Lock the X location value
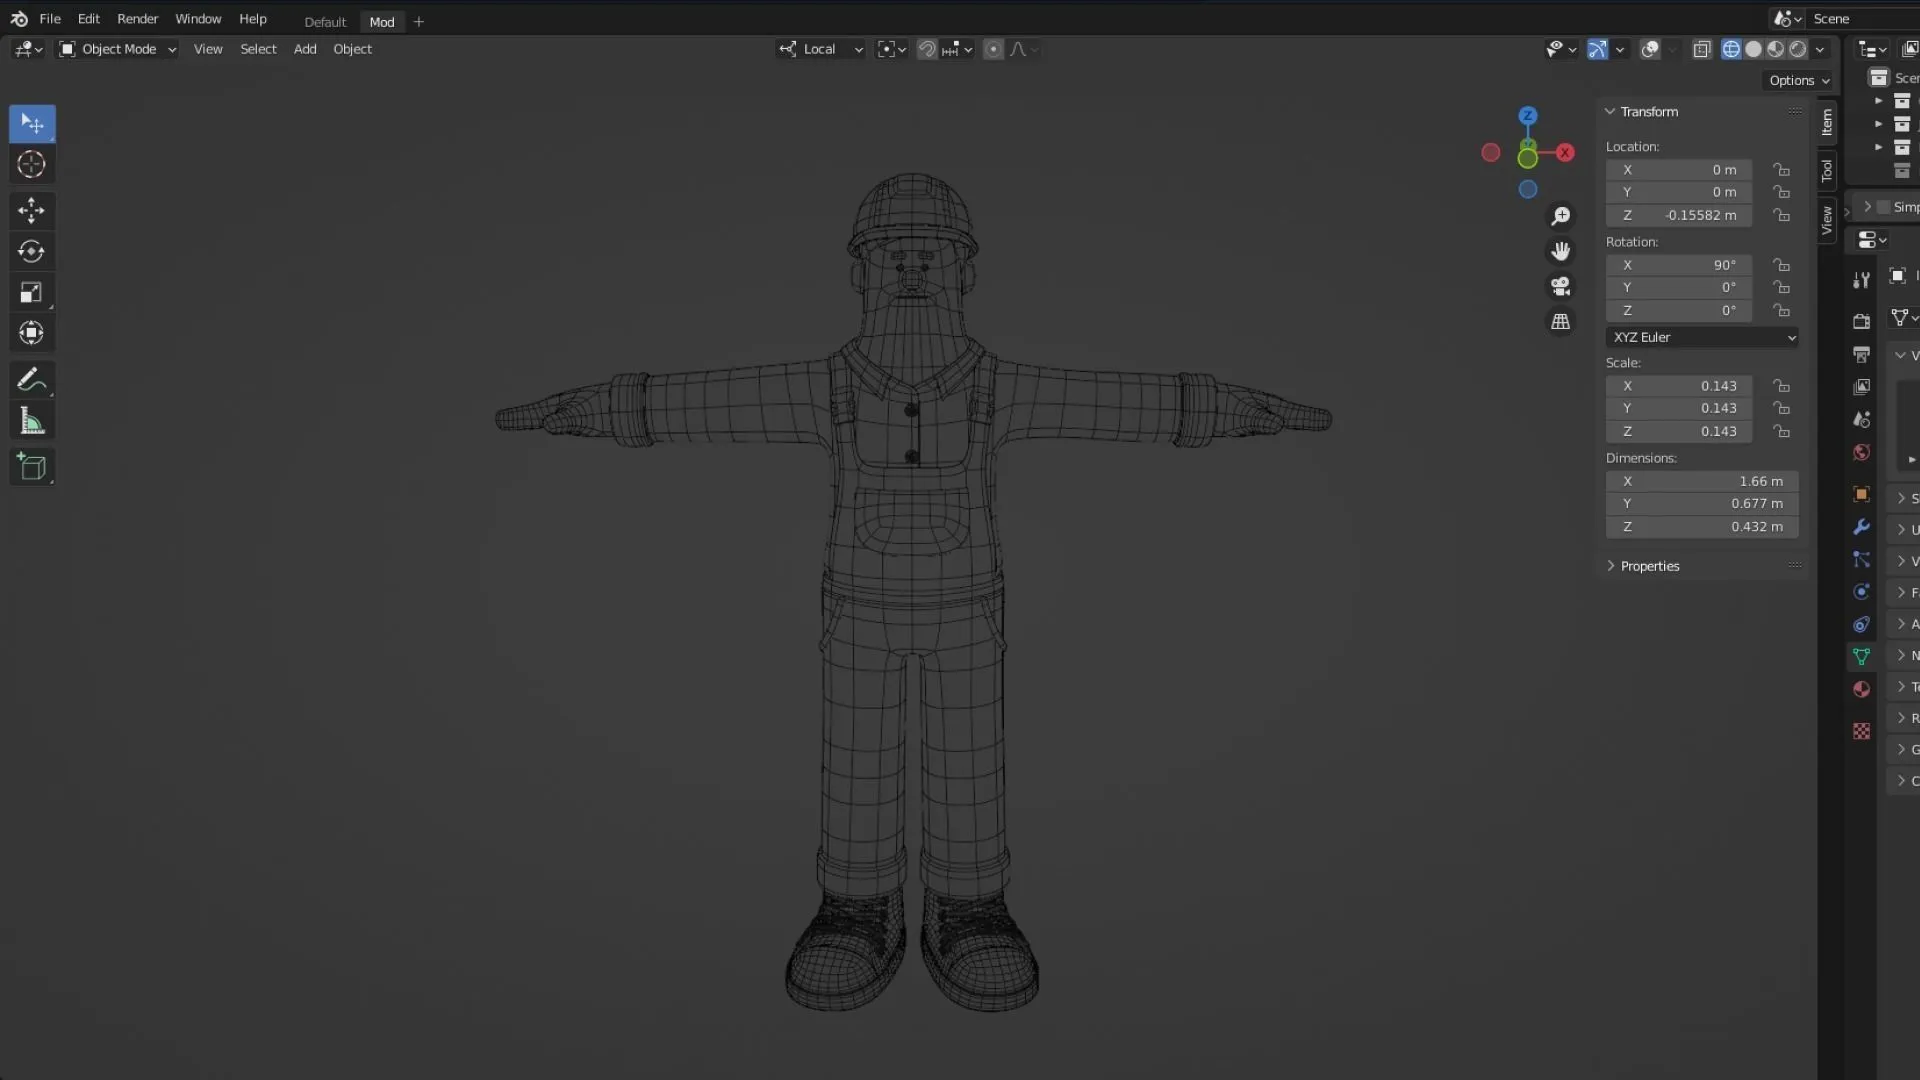Viewport: 1920px width, 1080px height. click(x=1781, y=170)
